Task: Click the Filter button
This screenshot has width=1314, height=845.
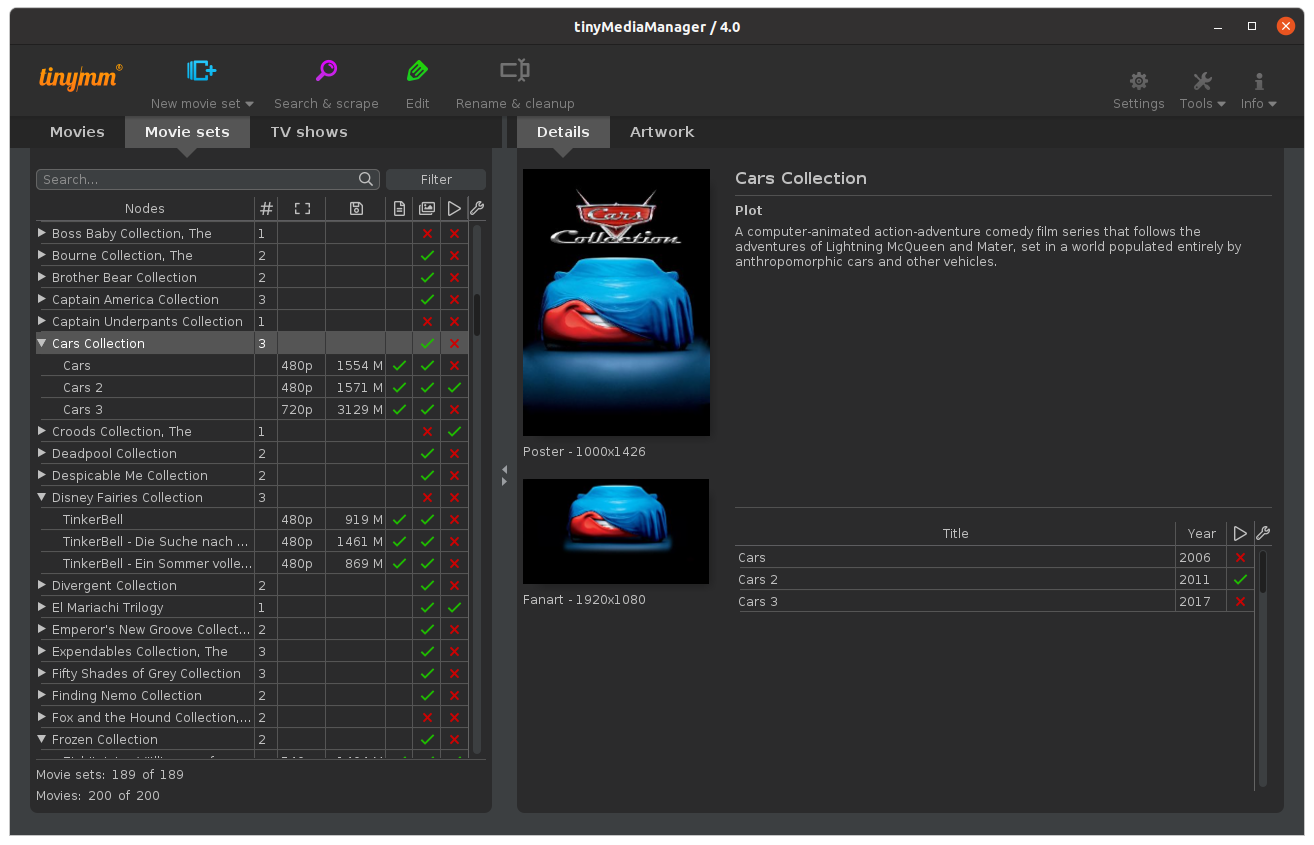Action: point(436,180)
